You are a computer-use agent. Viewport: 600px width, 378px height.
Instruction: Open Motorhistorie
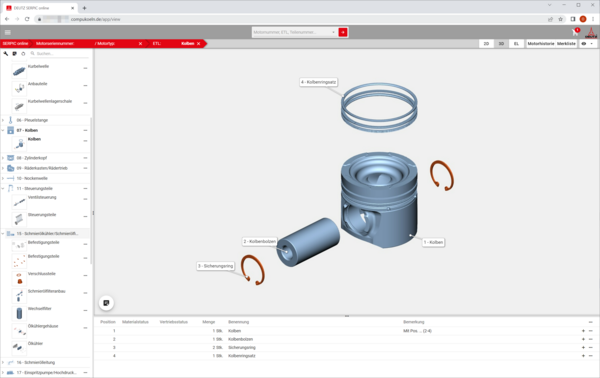point(541,44)
